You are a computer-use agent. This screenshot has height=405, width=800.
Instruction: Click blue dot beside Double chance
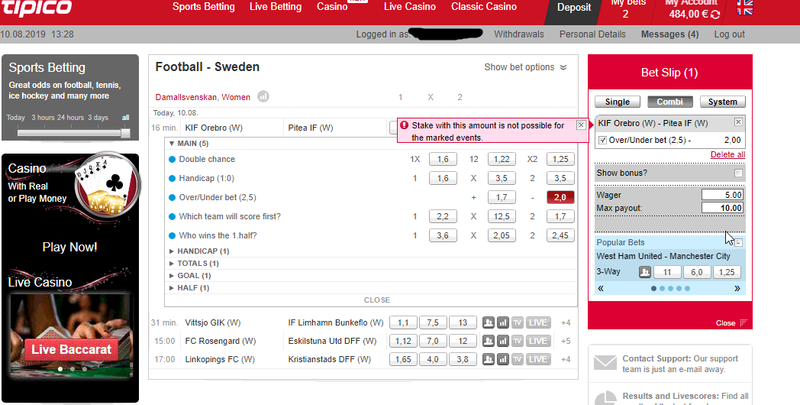pos(172,159)
